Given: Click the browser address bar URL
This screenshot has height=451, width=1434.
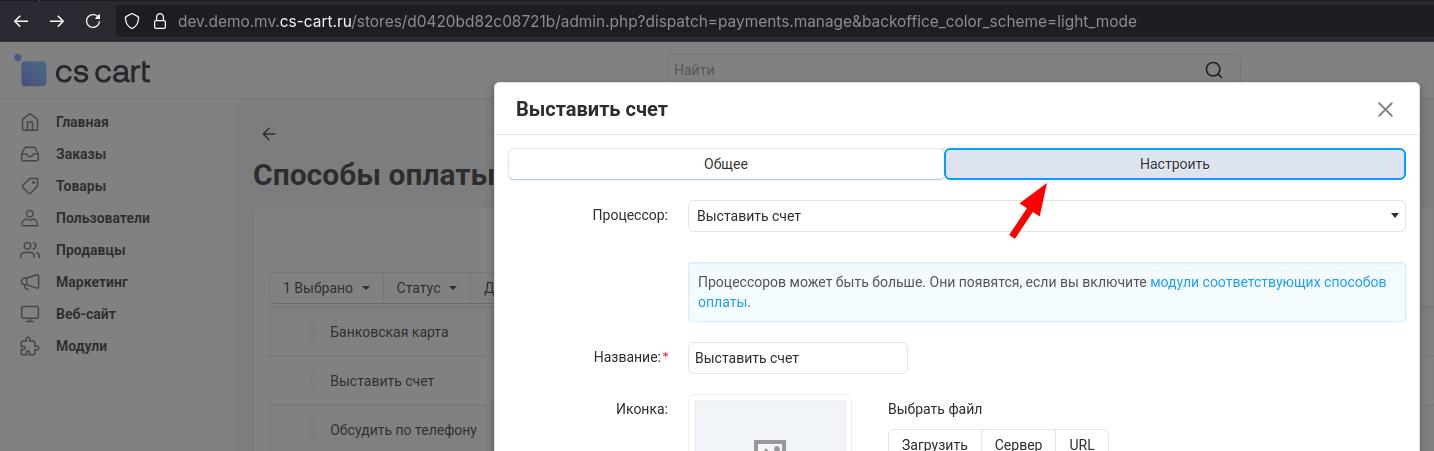Looking at the screenshot, I should (657, 21).
